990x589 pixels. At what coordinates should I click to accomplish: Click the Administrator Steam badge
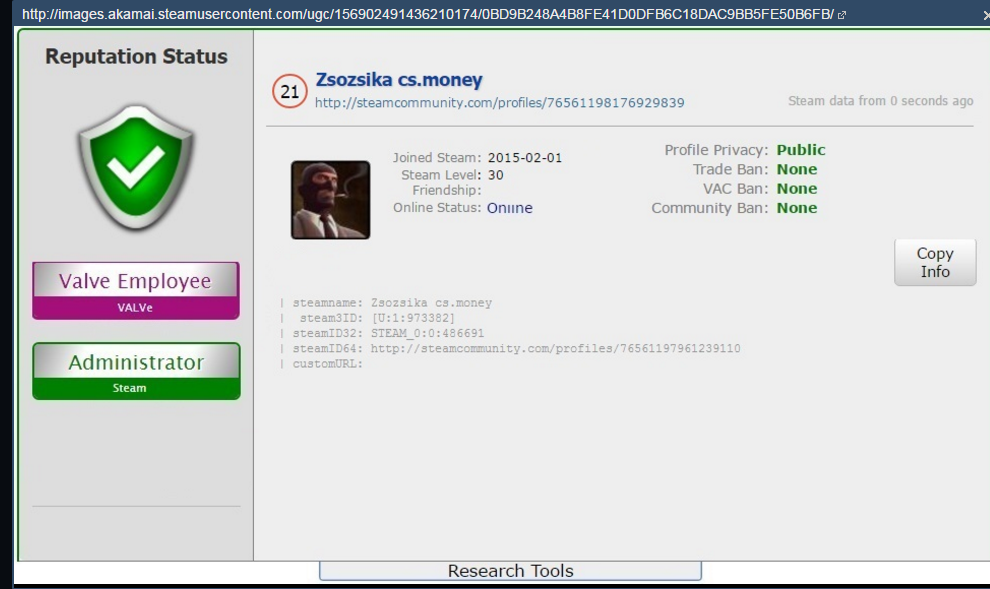coord(136,371)
